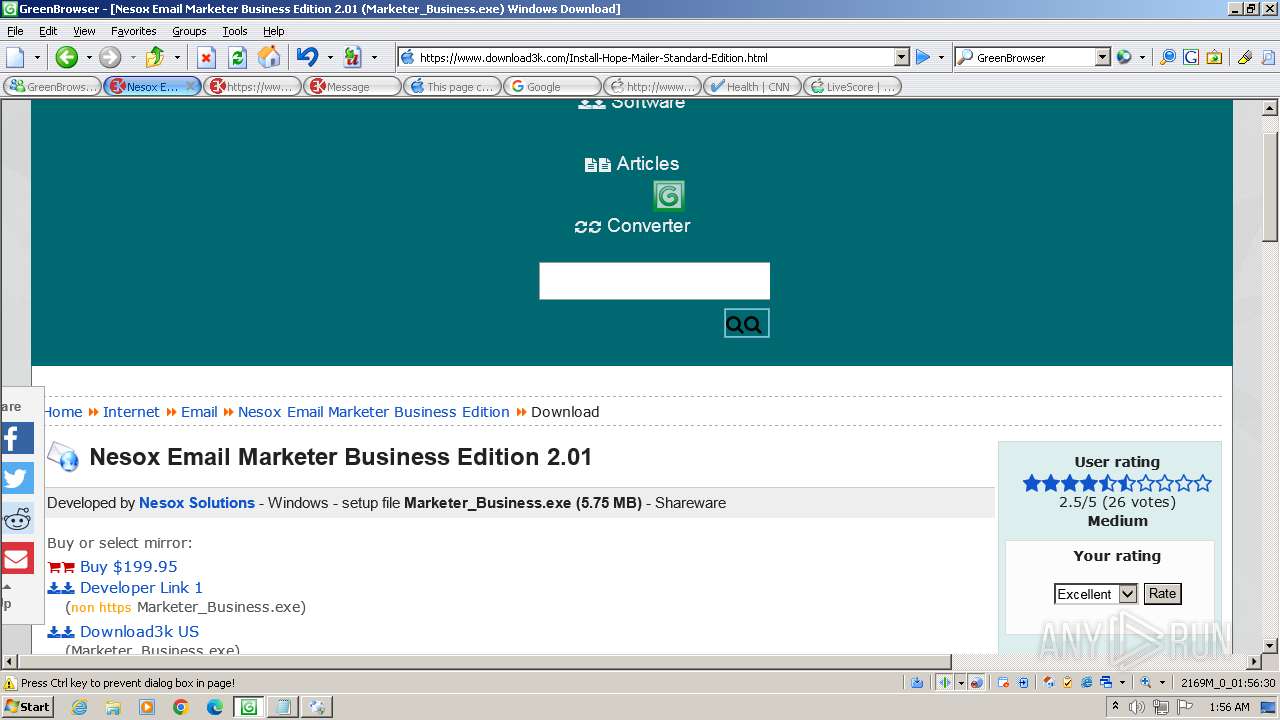Screen dimensions: 1280x720
Task: Open the Buy $199.95 link
Action: pos(128,566)
